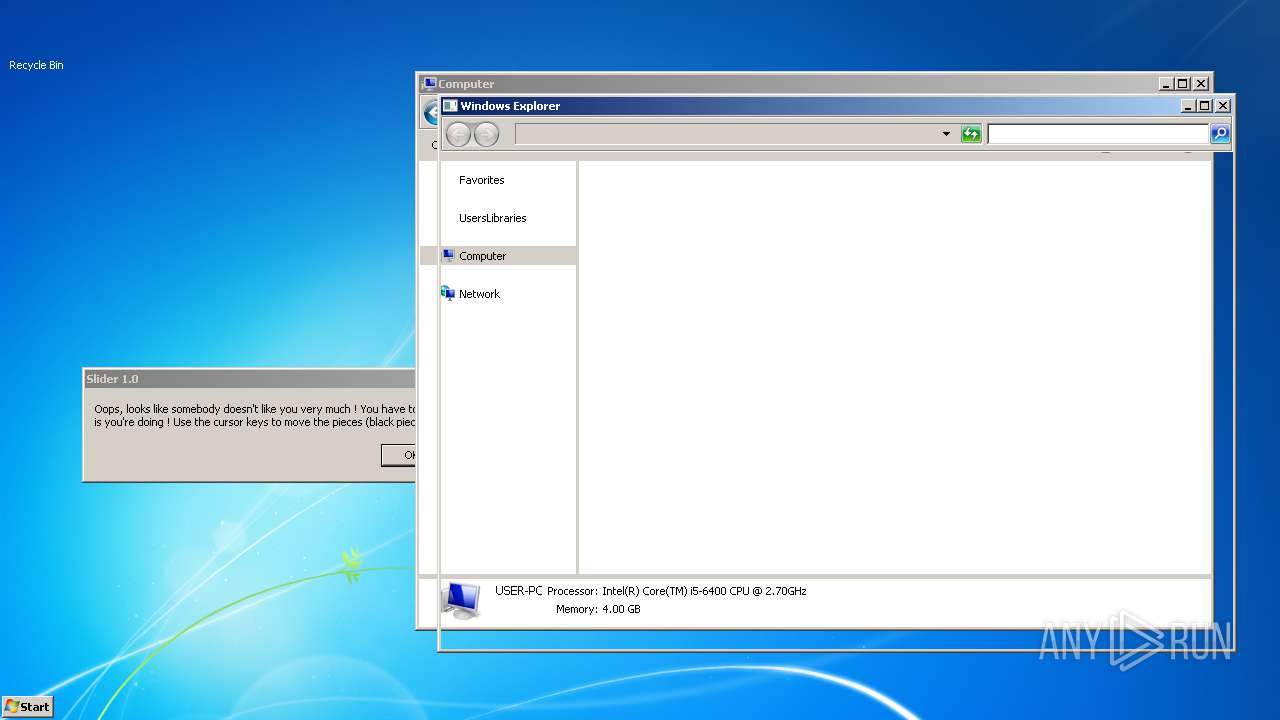
Task: Click the Memory 4.00 GB text
Action: (x=598, y=609)
